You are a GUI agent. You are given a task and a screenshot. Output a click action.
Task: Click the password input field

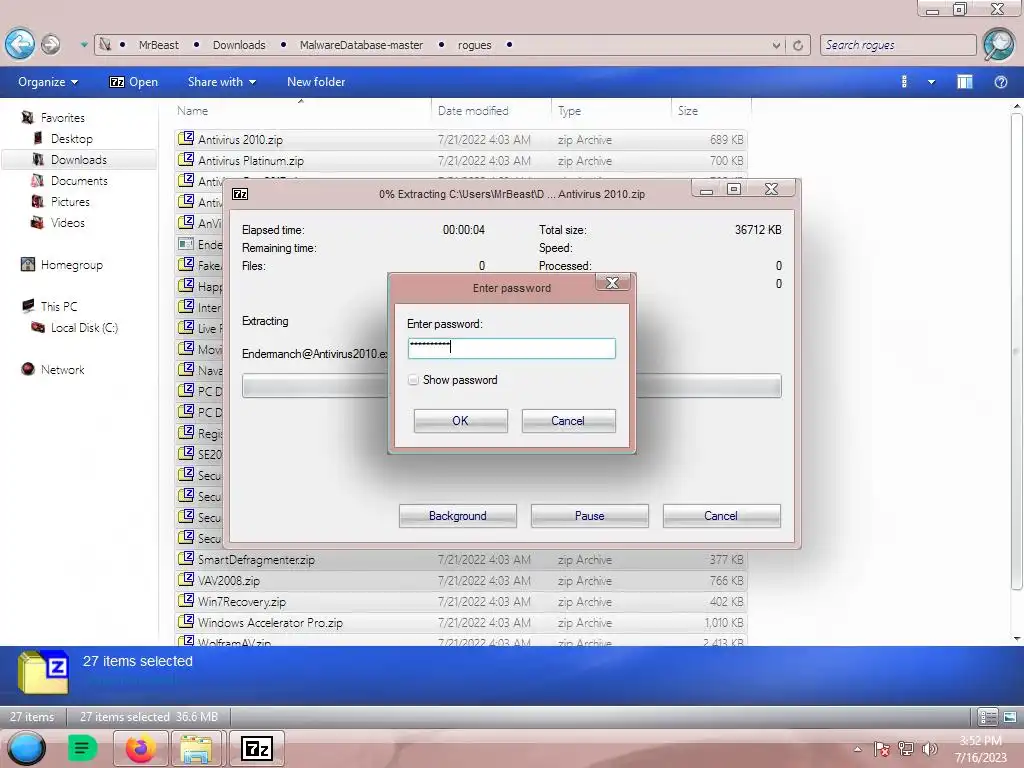click(x=511, y=348)
